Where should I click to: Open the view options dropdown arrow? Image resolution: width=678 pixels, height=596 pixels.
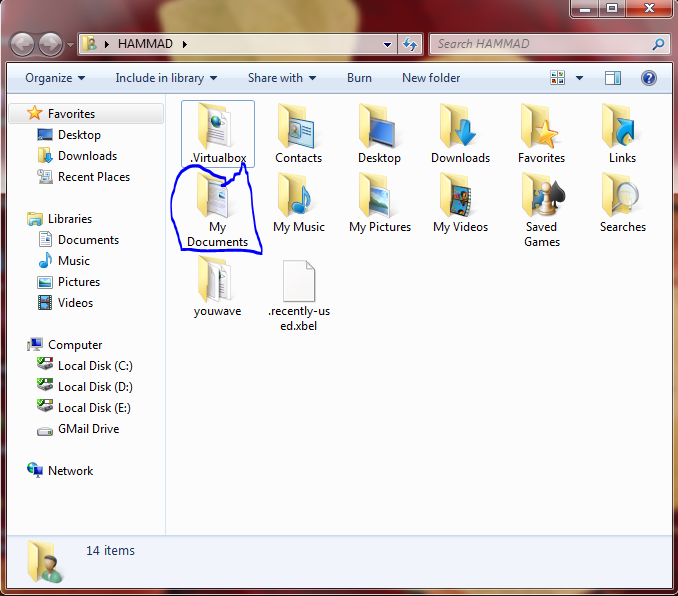[x=579, y=78]
